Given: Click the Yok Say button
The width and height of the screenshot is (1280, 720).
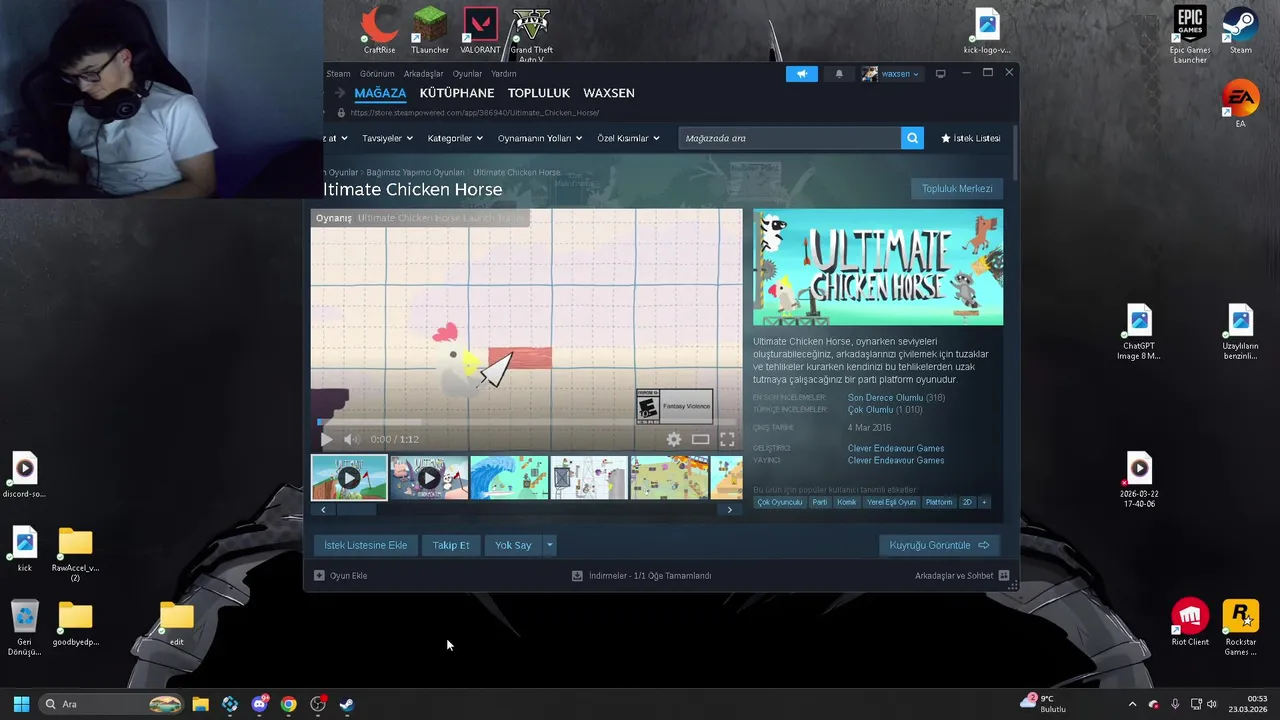Looking at the screenshot, I should click(513, 545).
